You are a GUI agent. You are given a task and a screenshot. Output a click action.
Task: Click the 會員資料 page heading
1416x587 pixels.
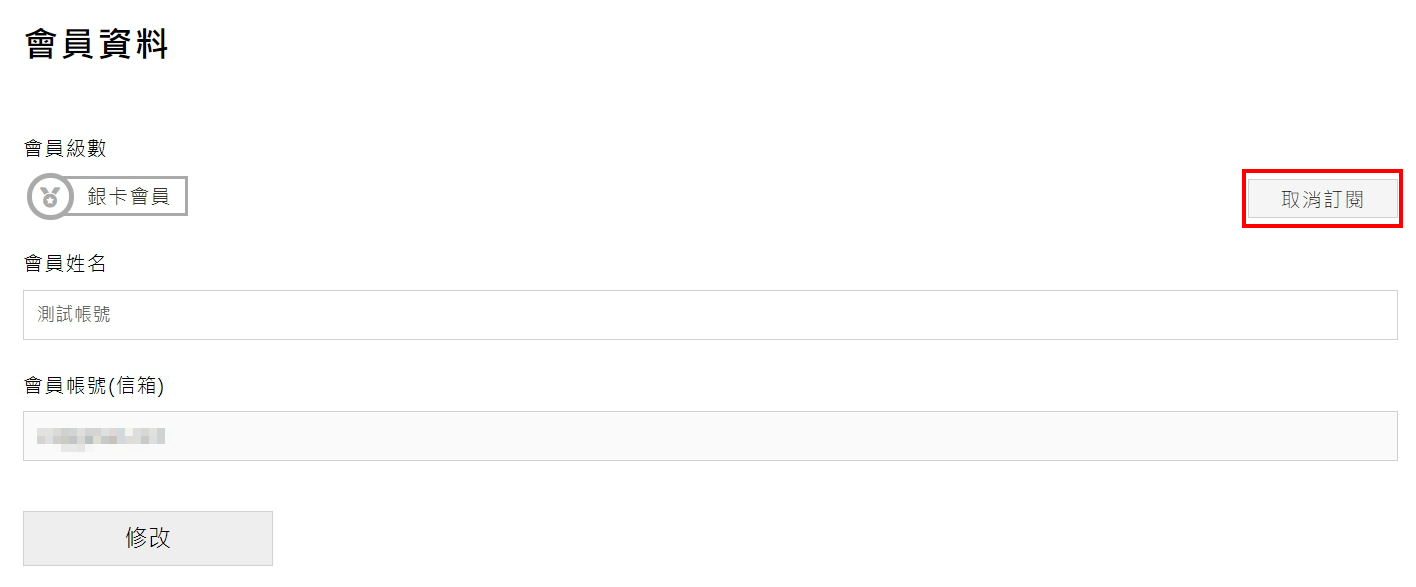96,45
